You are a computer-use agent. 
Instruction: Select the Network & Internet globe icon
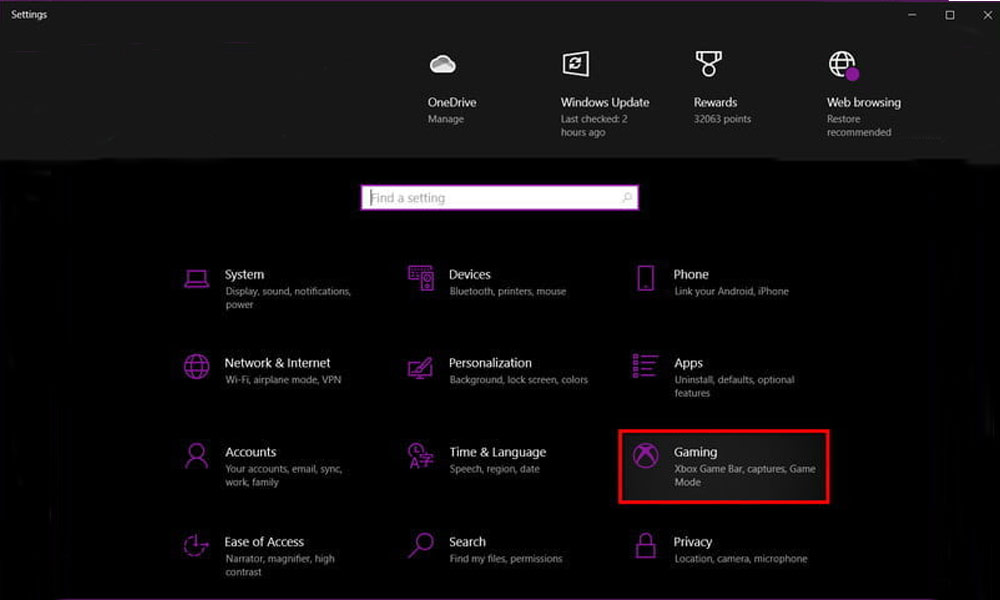197,366
